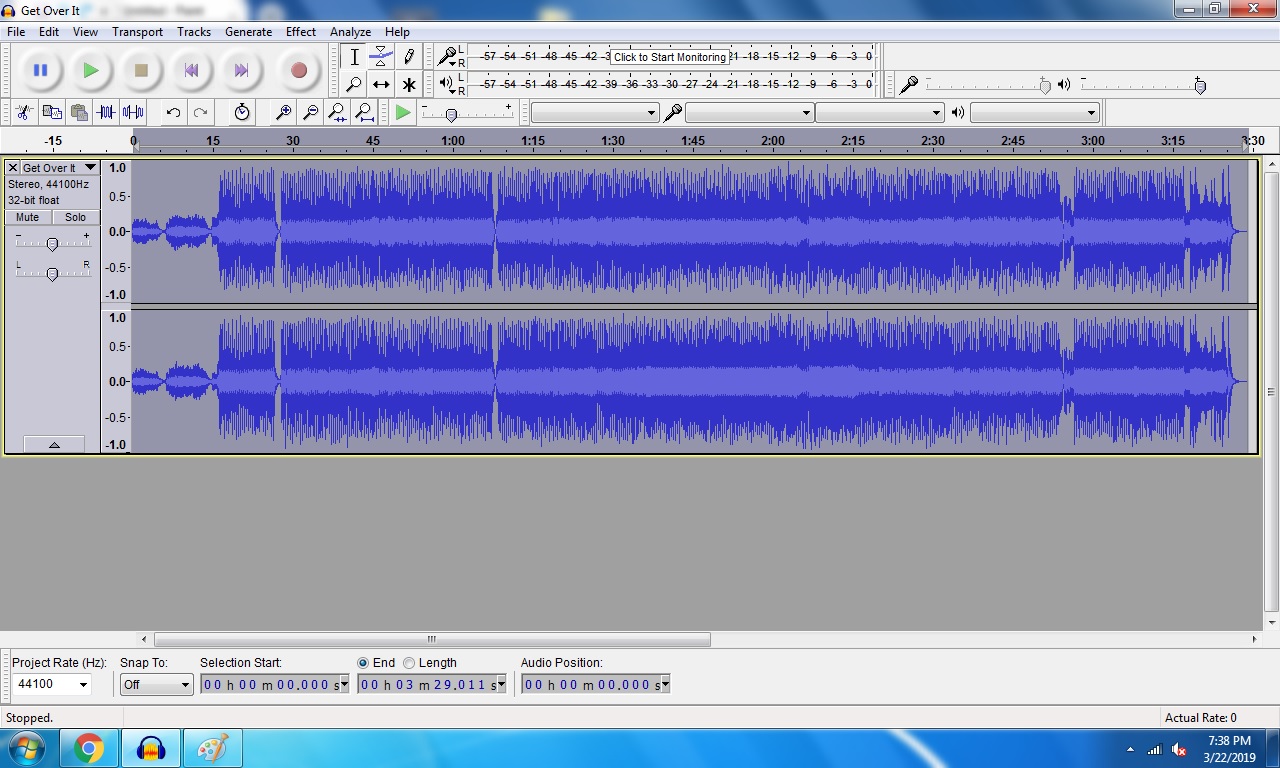The image size is (1280, 768).
Task: Click the red Record button
Action: 298,71
